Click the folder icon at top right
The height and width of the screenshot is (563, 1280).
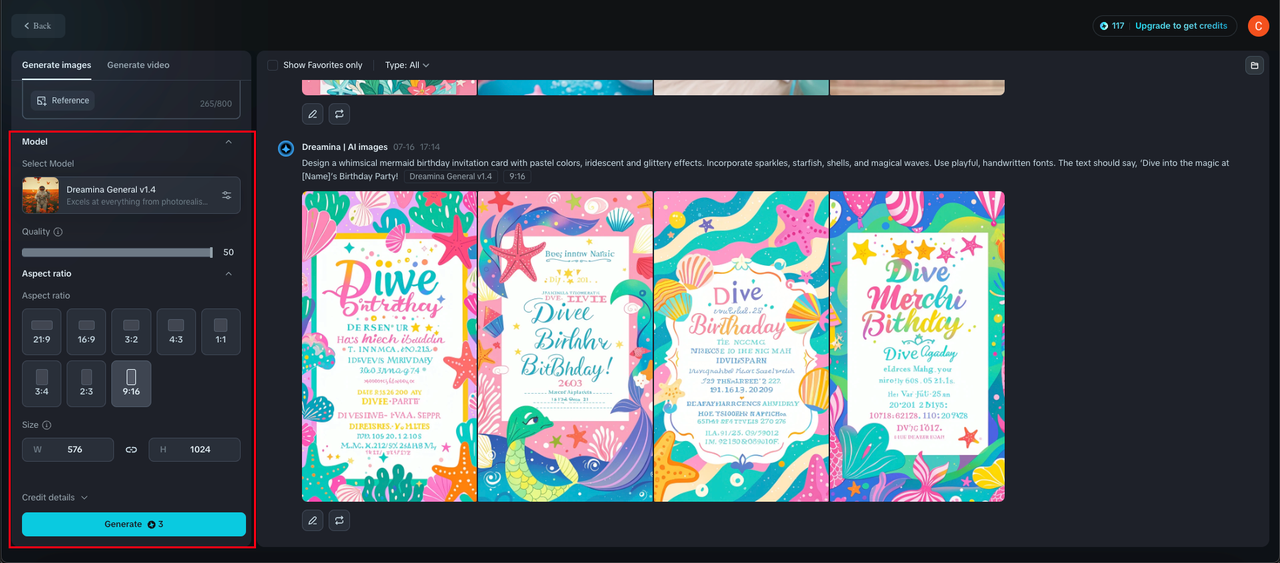click(1253, 66)
